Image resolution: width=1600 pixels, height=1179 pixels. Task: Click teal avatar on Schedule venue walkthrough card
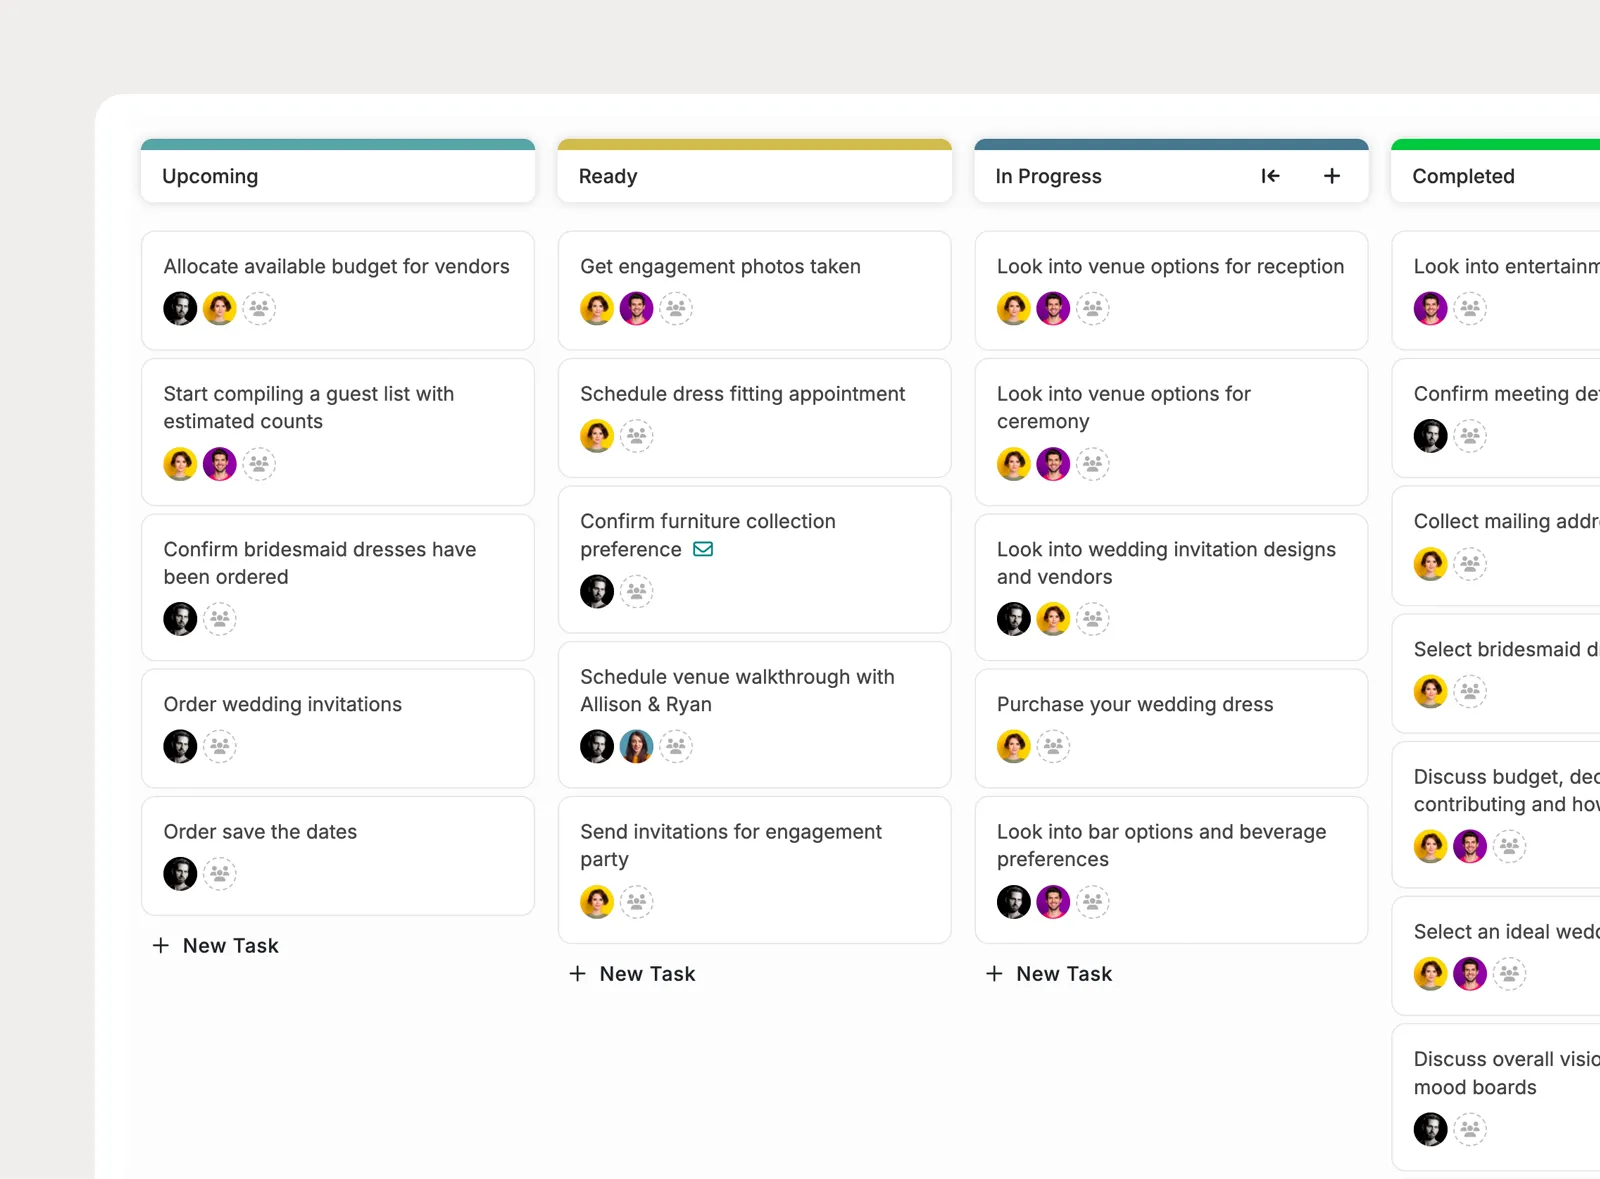[637, 746]
